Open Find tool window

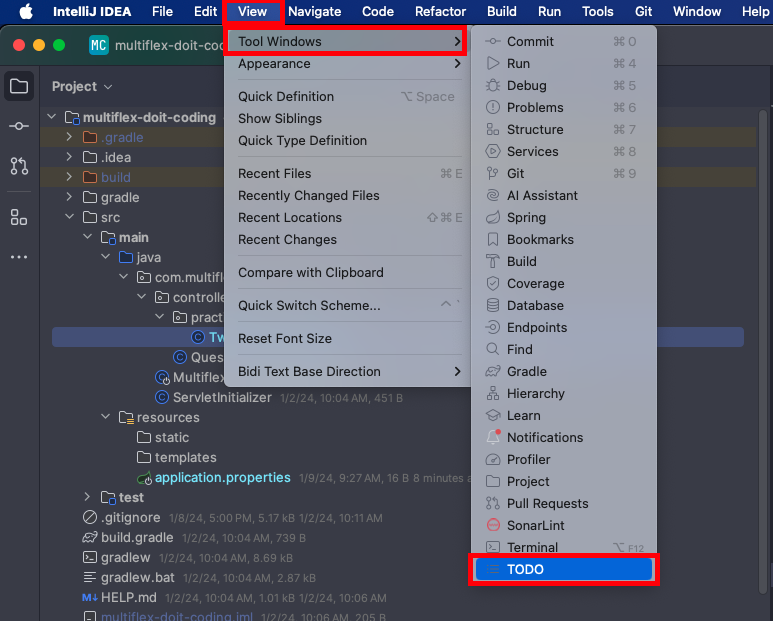tap(563, 349)
